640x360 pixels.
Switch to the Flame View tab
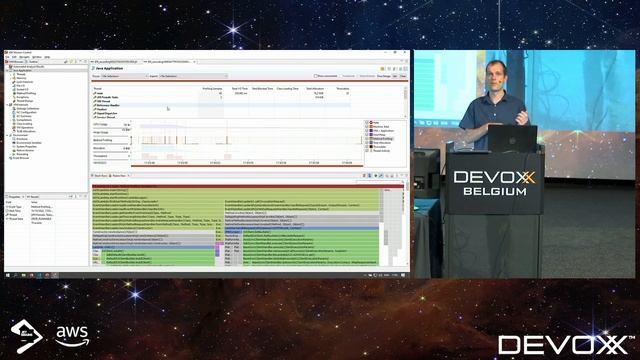tap(118, 176)
